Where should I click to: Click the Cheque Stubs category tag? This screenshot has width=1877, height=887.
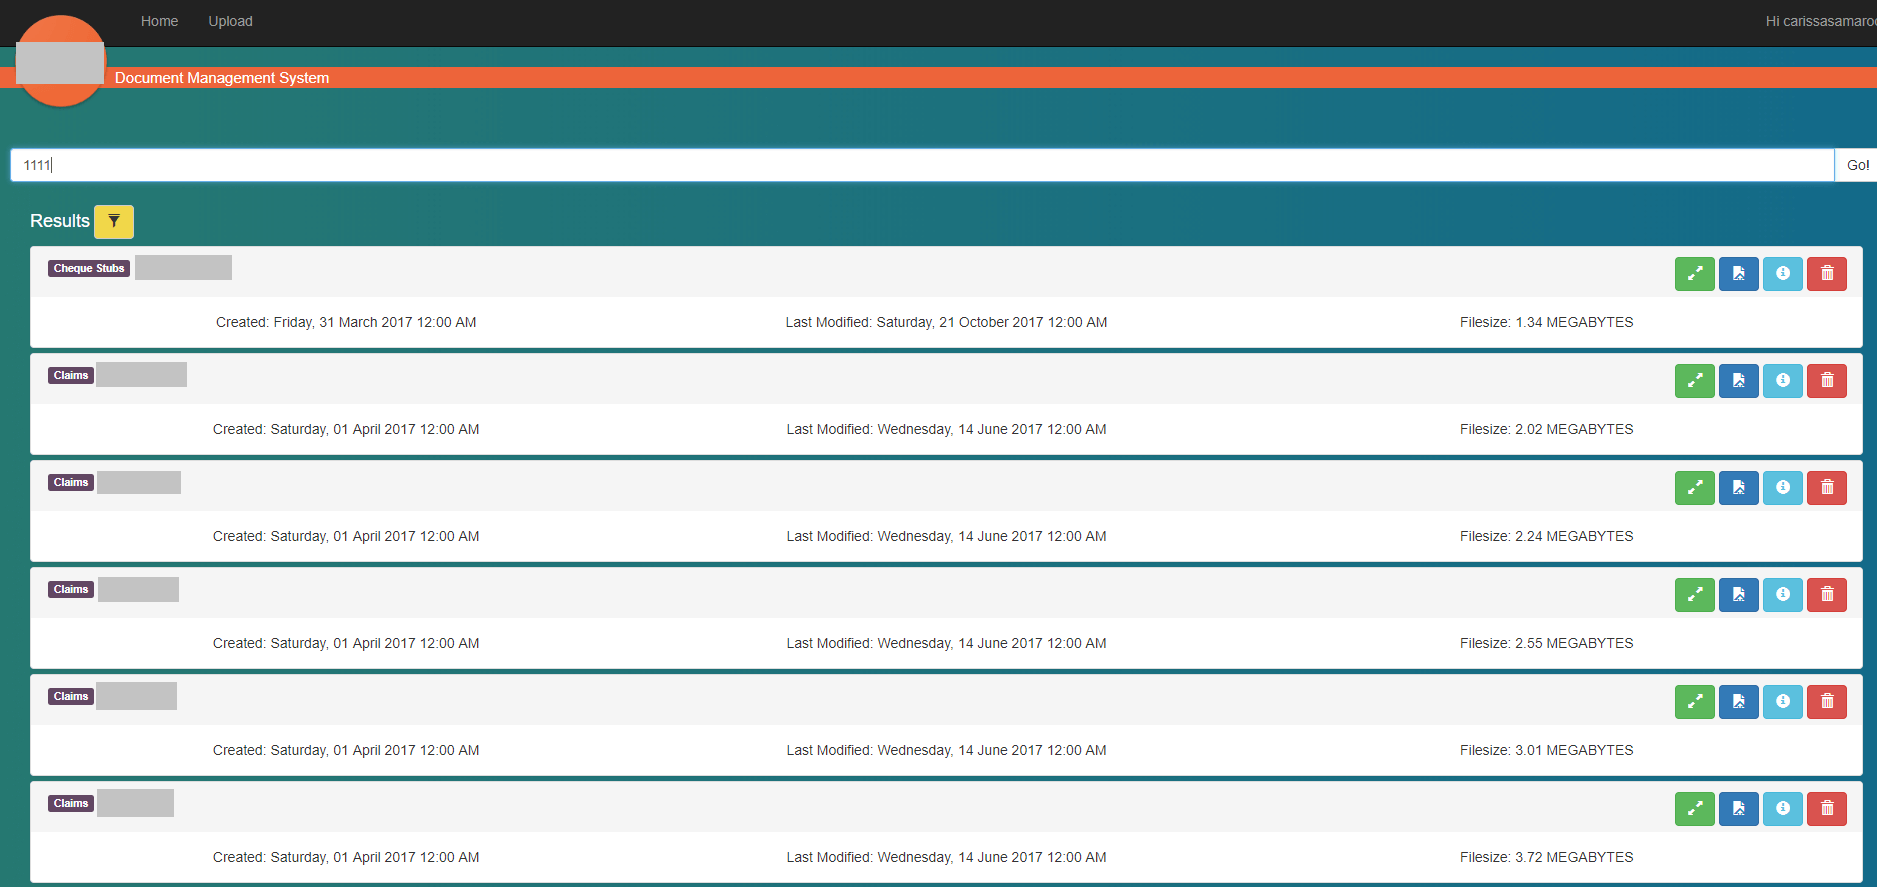pyautogui.click(x=89, y=268)
